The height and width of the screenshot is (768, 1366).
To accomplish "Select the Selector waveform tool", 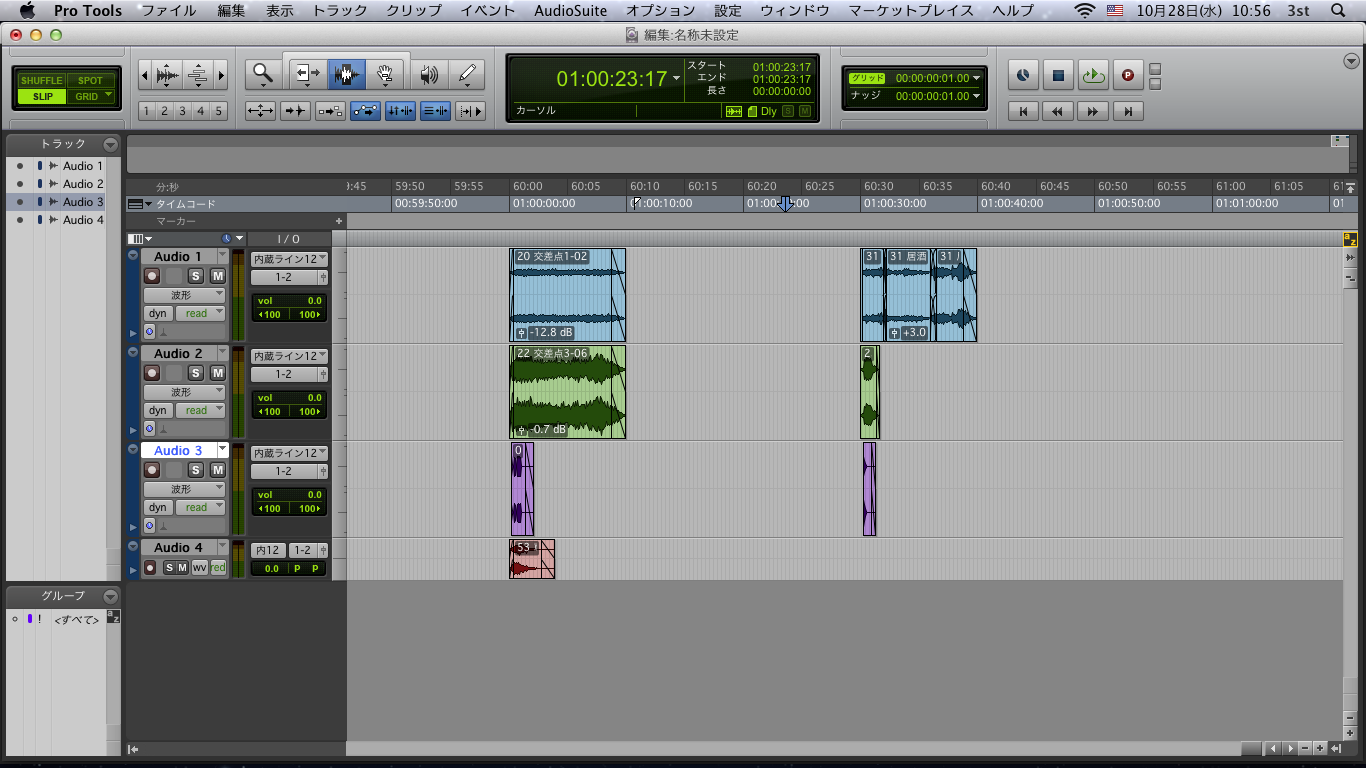I will 346,74.
